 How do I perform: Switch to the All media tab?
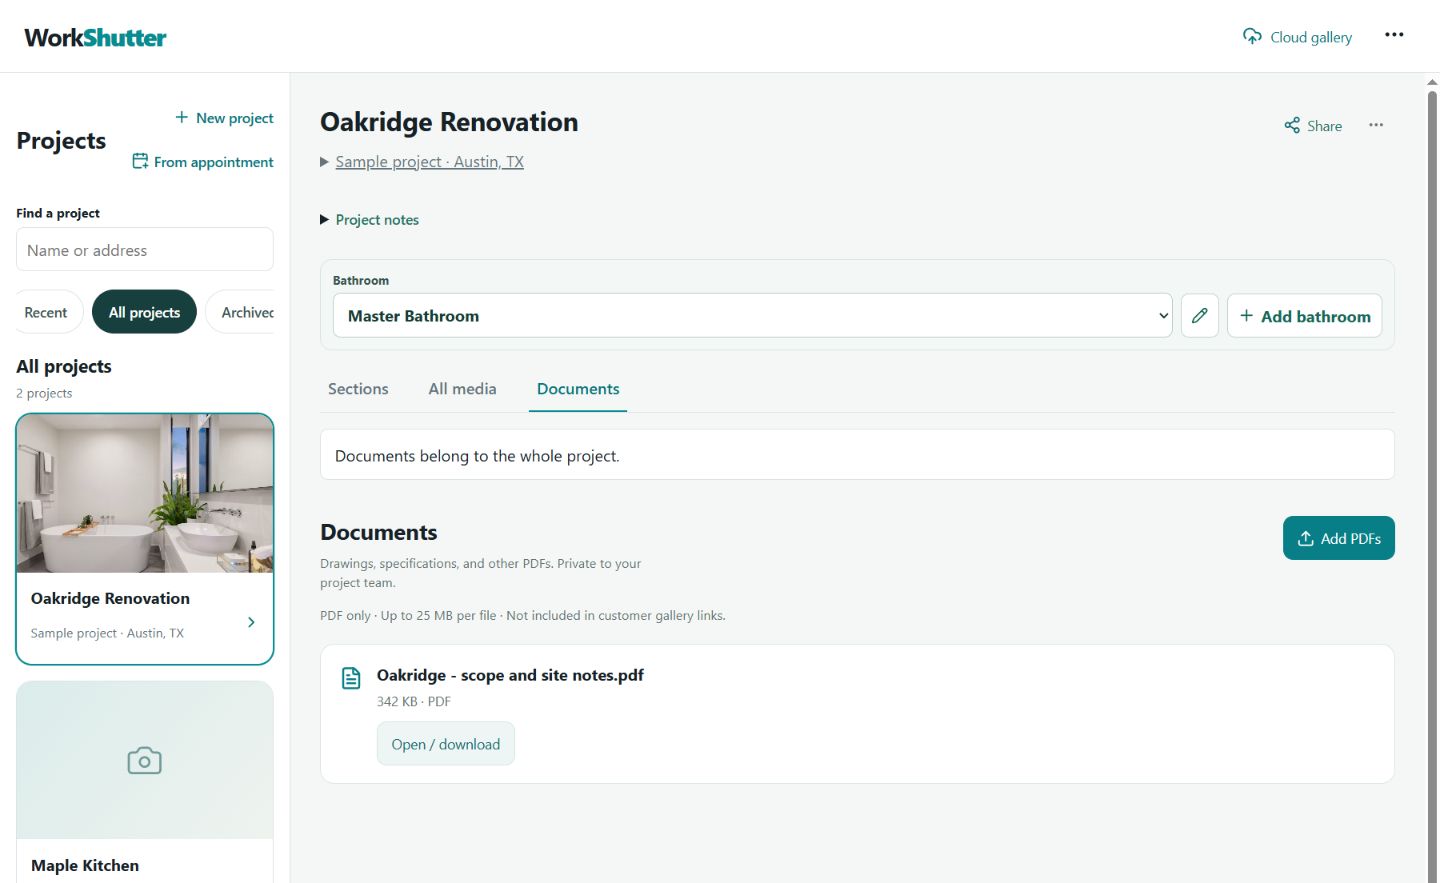coord(462,389)
